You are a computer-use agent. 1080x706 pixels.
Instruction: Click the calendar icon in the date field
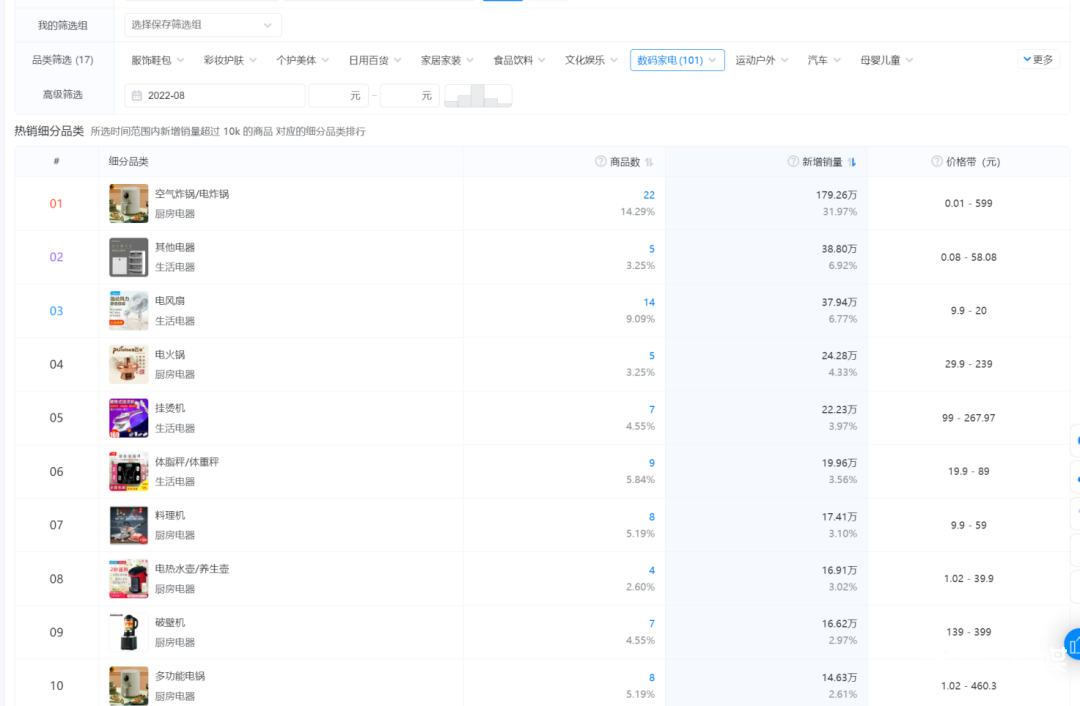pos(137,96)
